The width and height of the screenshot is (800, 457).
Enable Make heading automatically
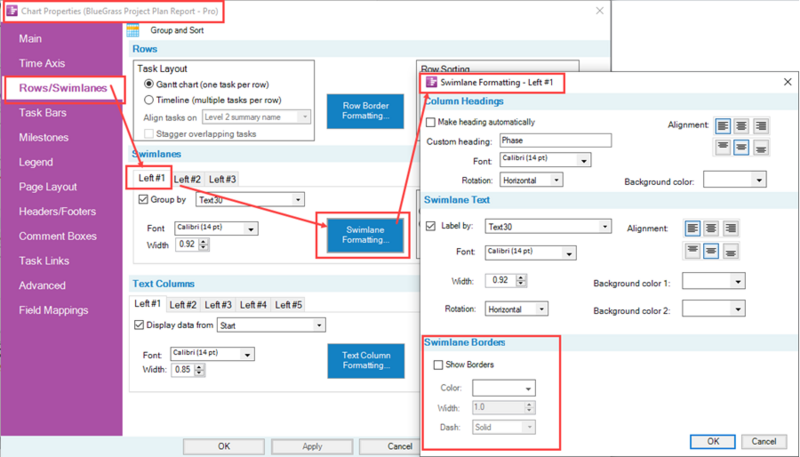[431, 122]
